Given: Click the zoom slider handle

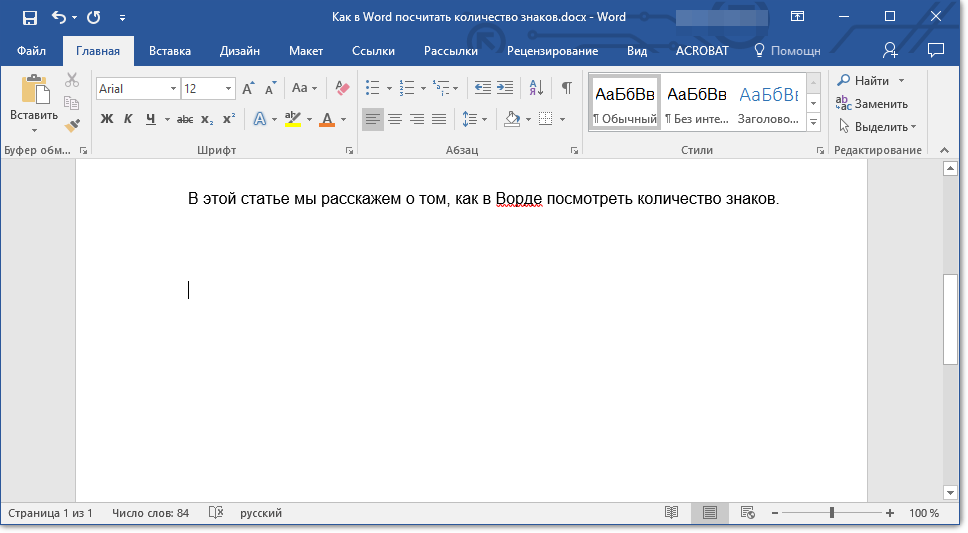Looking at the screenshot, I should pyautogui.click(x=832, y=513).
